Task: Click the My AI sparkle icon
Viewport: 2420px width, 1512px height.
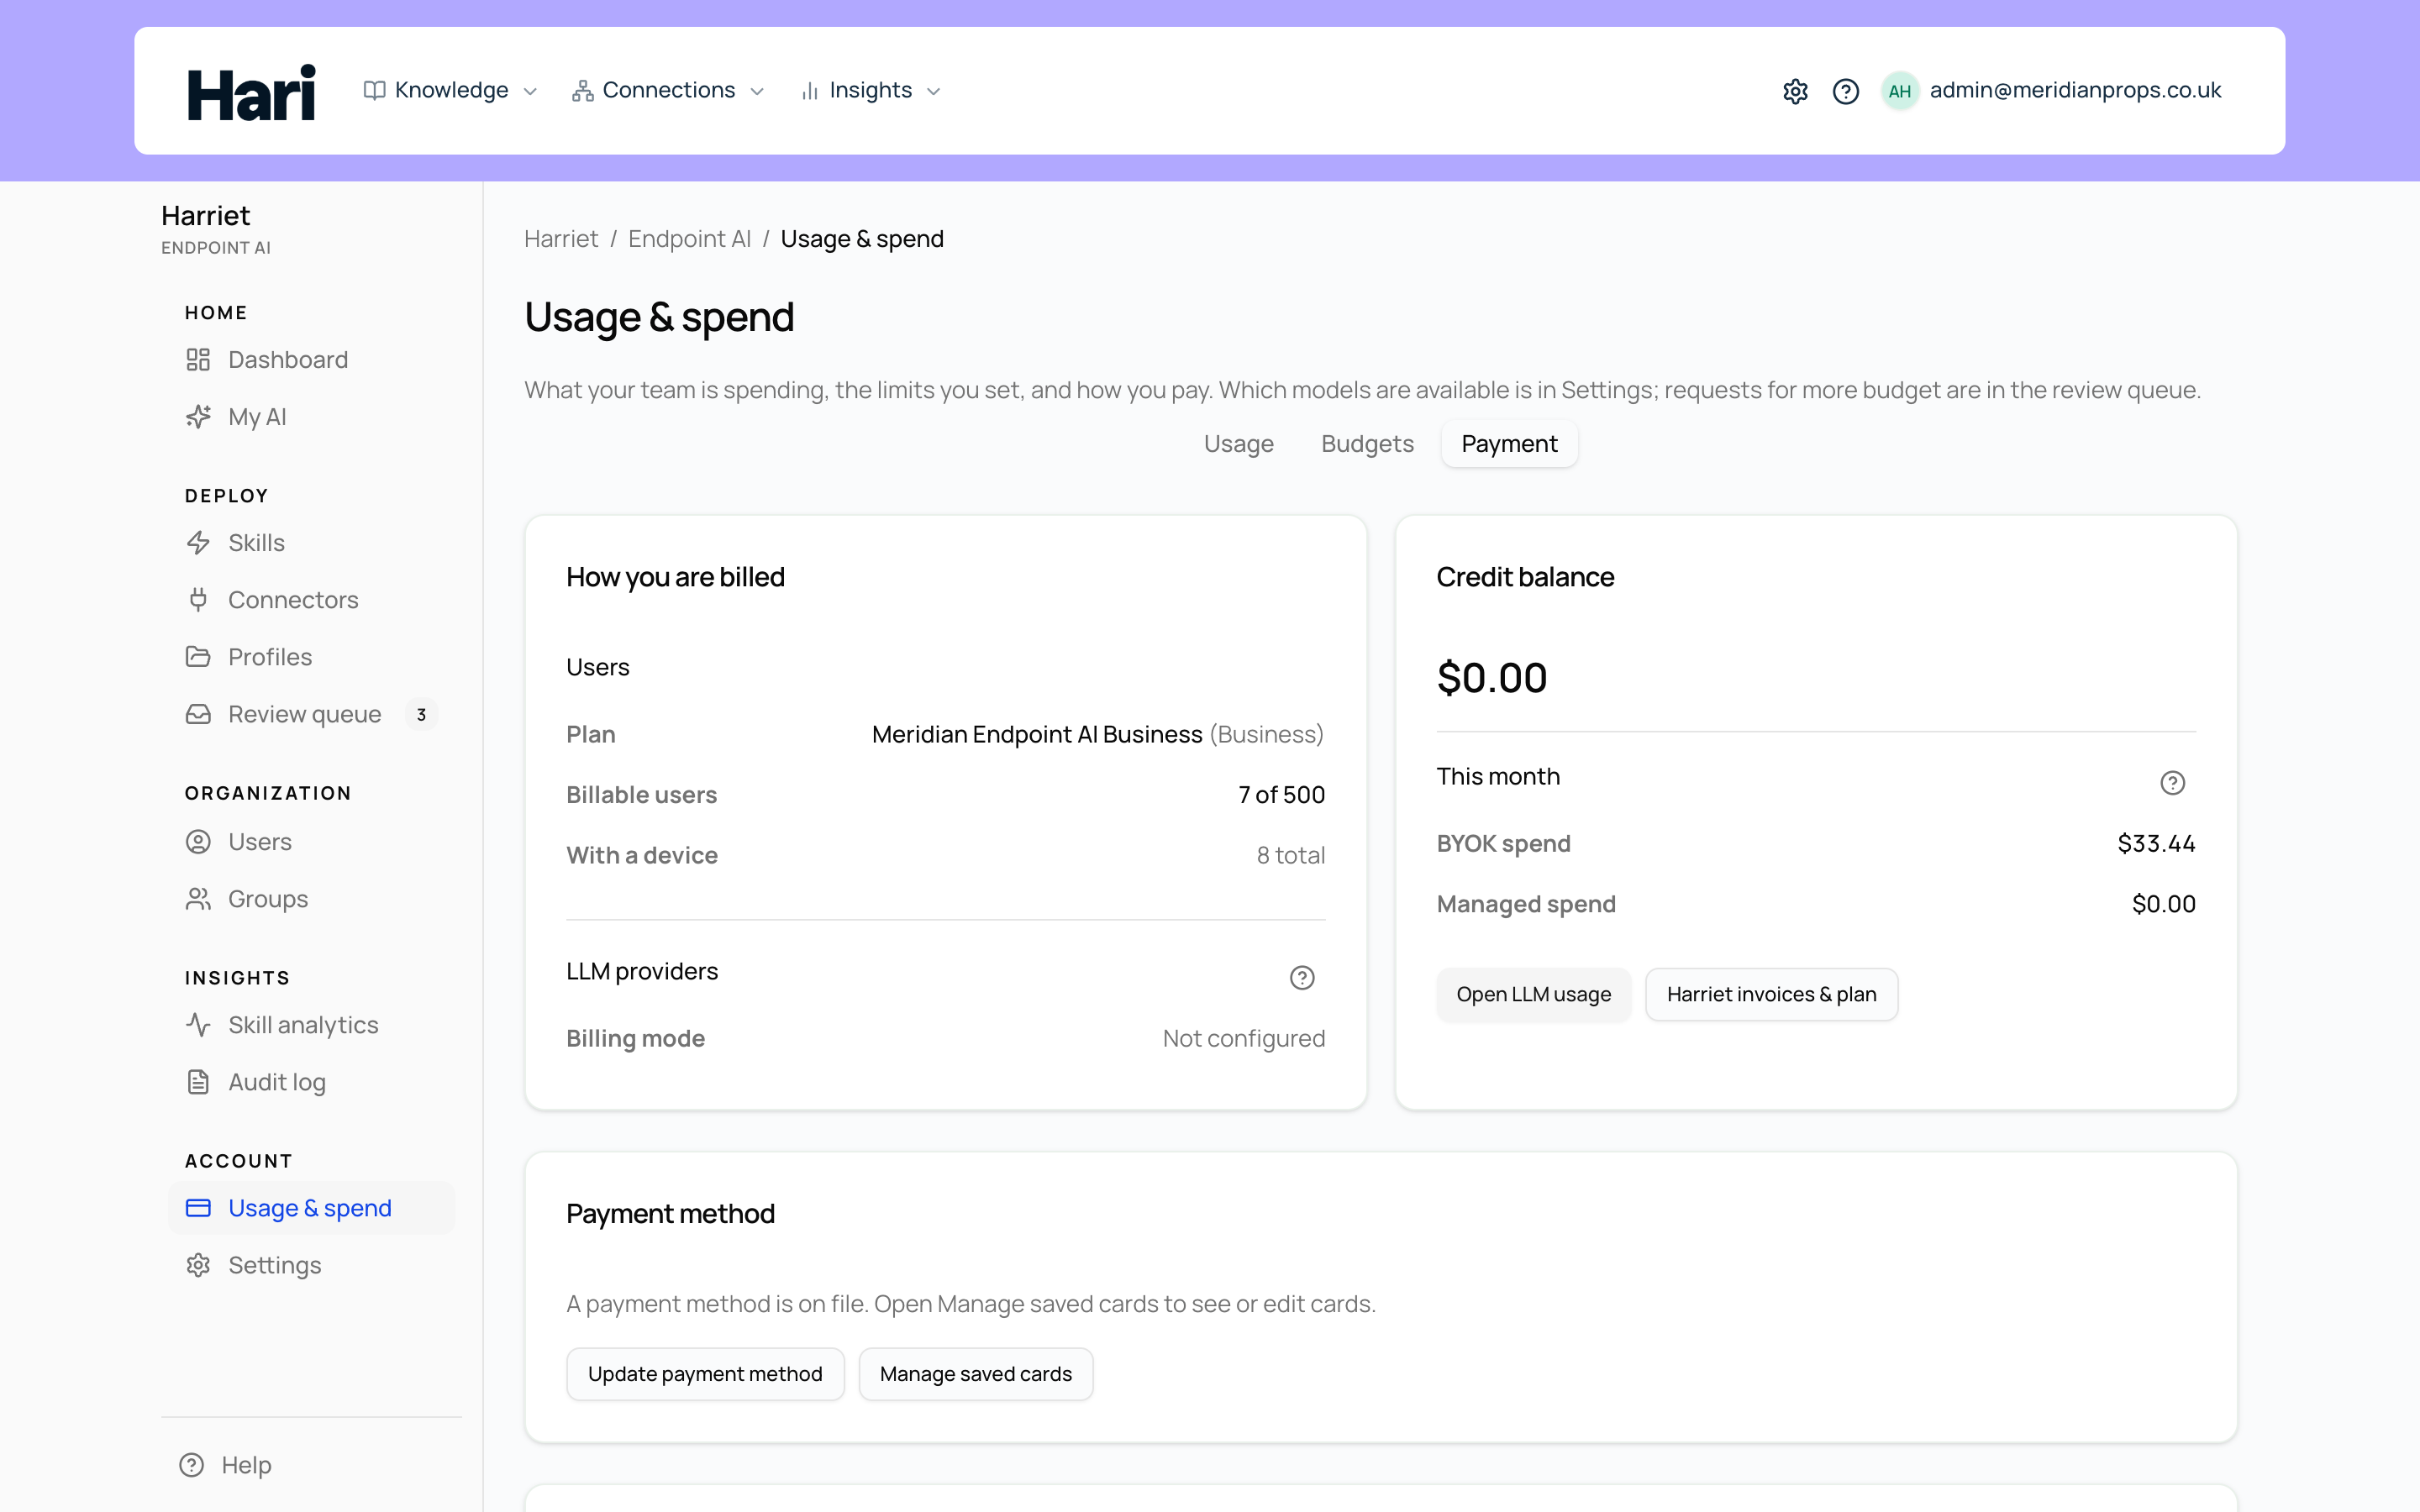Action: tap(198, 417)
